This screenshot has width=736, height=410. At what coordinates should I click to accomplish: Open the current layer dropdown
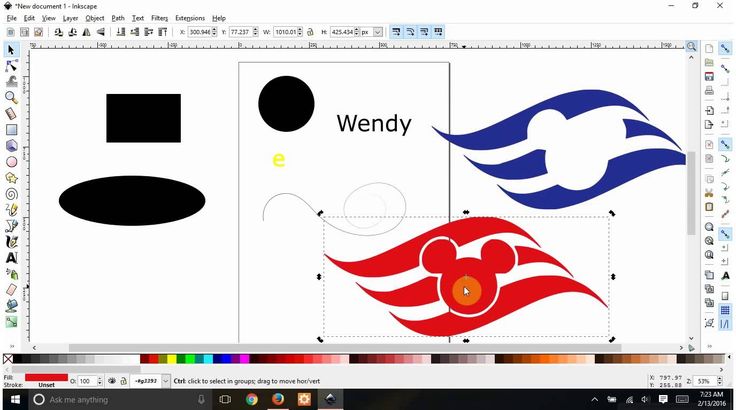coord(166,381)
